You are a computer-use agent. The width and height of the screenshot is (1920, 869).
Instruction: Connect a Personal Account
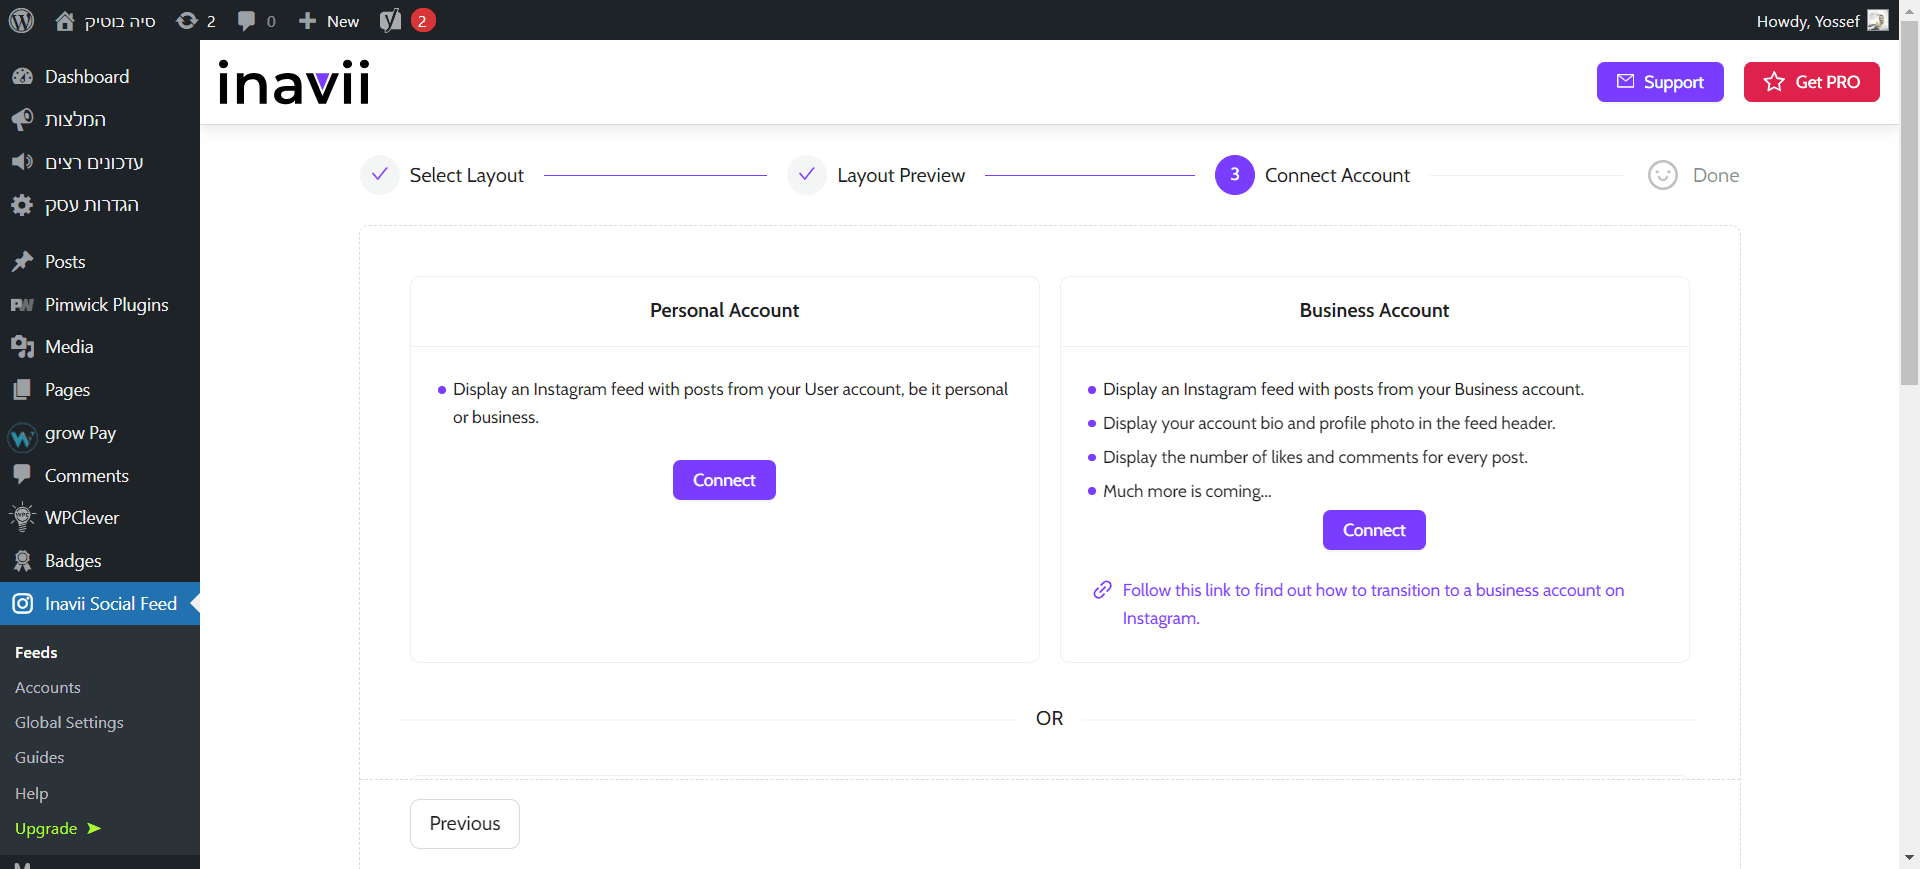(724, 480)
